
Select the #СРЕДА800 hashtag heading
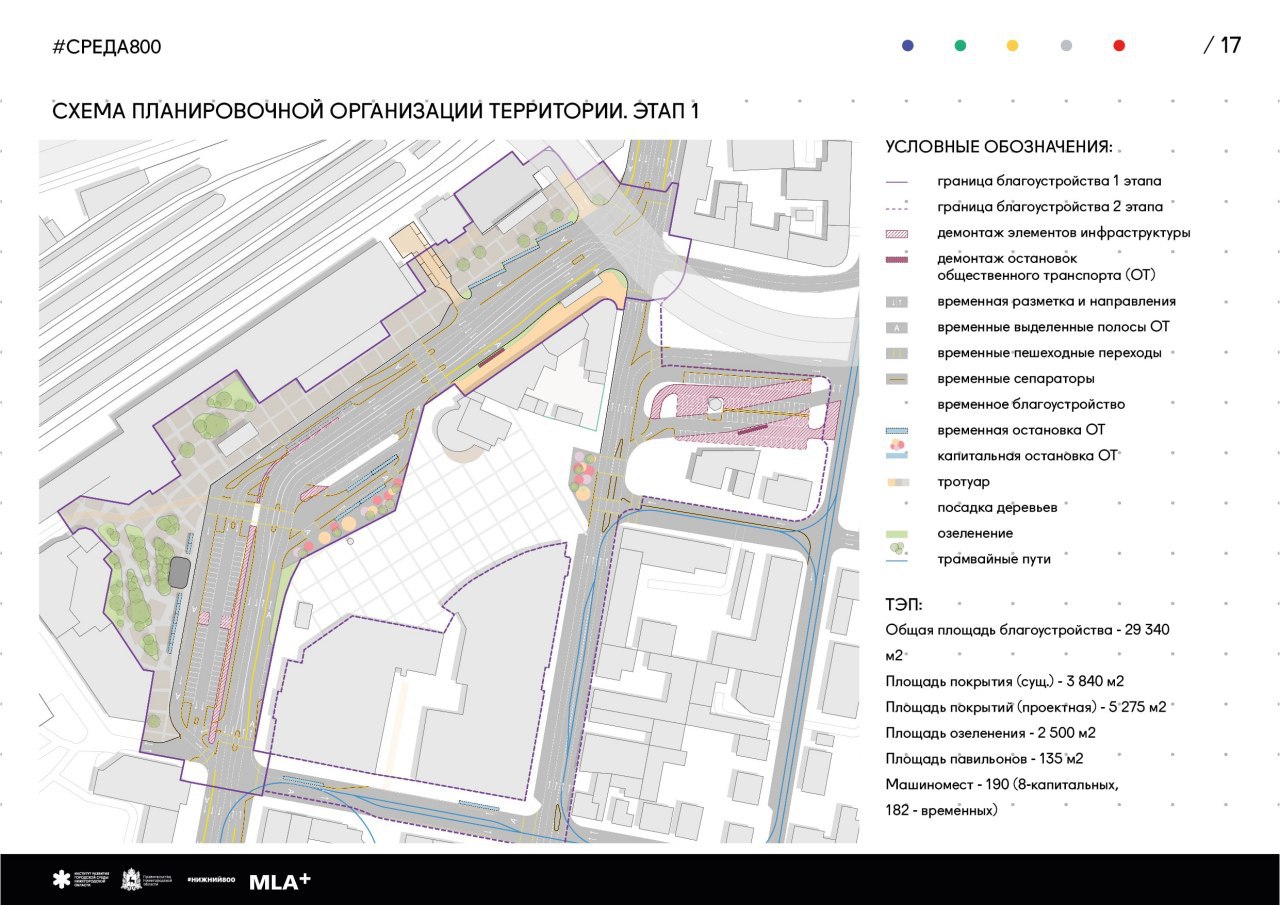click(107, 47)
